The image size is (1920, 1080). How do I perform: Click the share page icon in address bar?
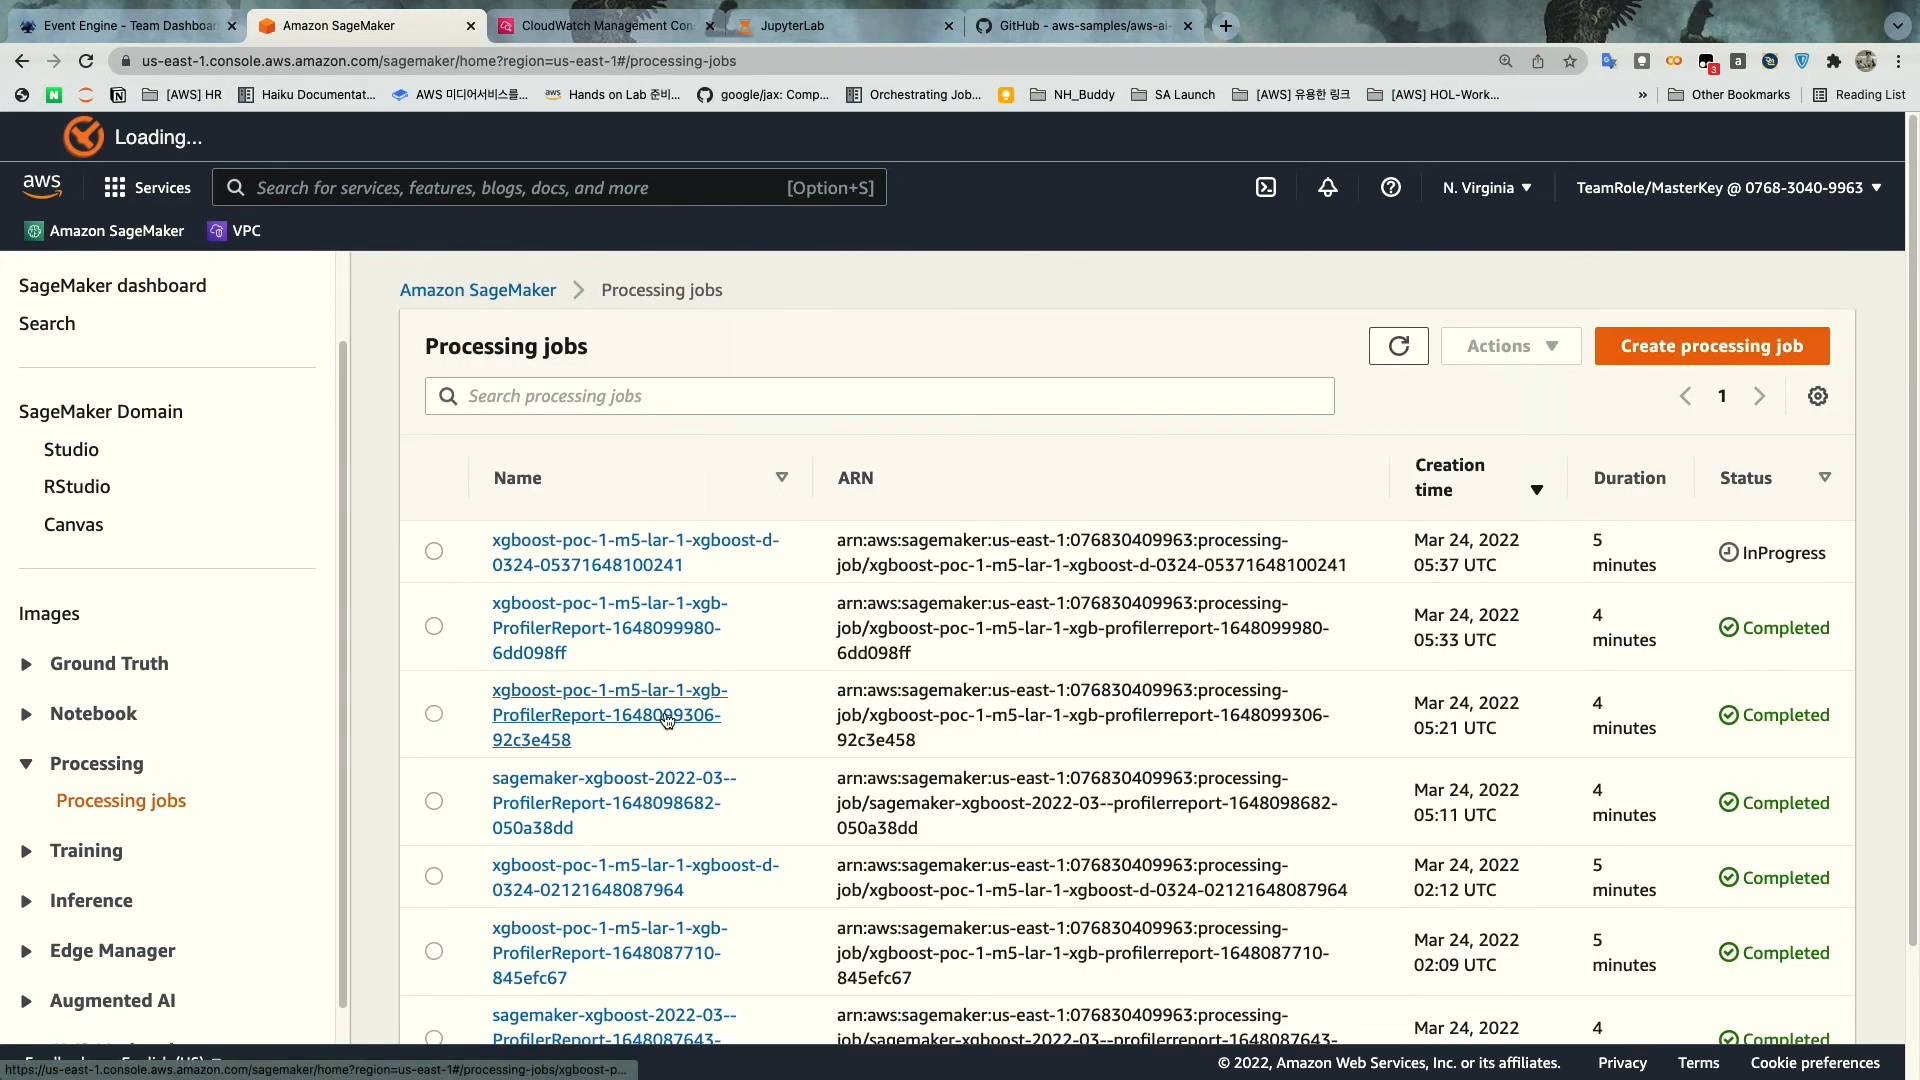pos(1538,61)
